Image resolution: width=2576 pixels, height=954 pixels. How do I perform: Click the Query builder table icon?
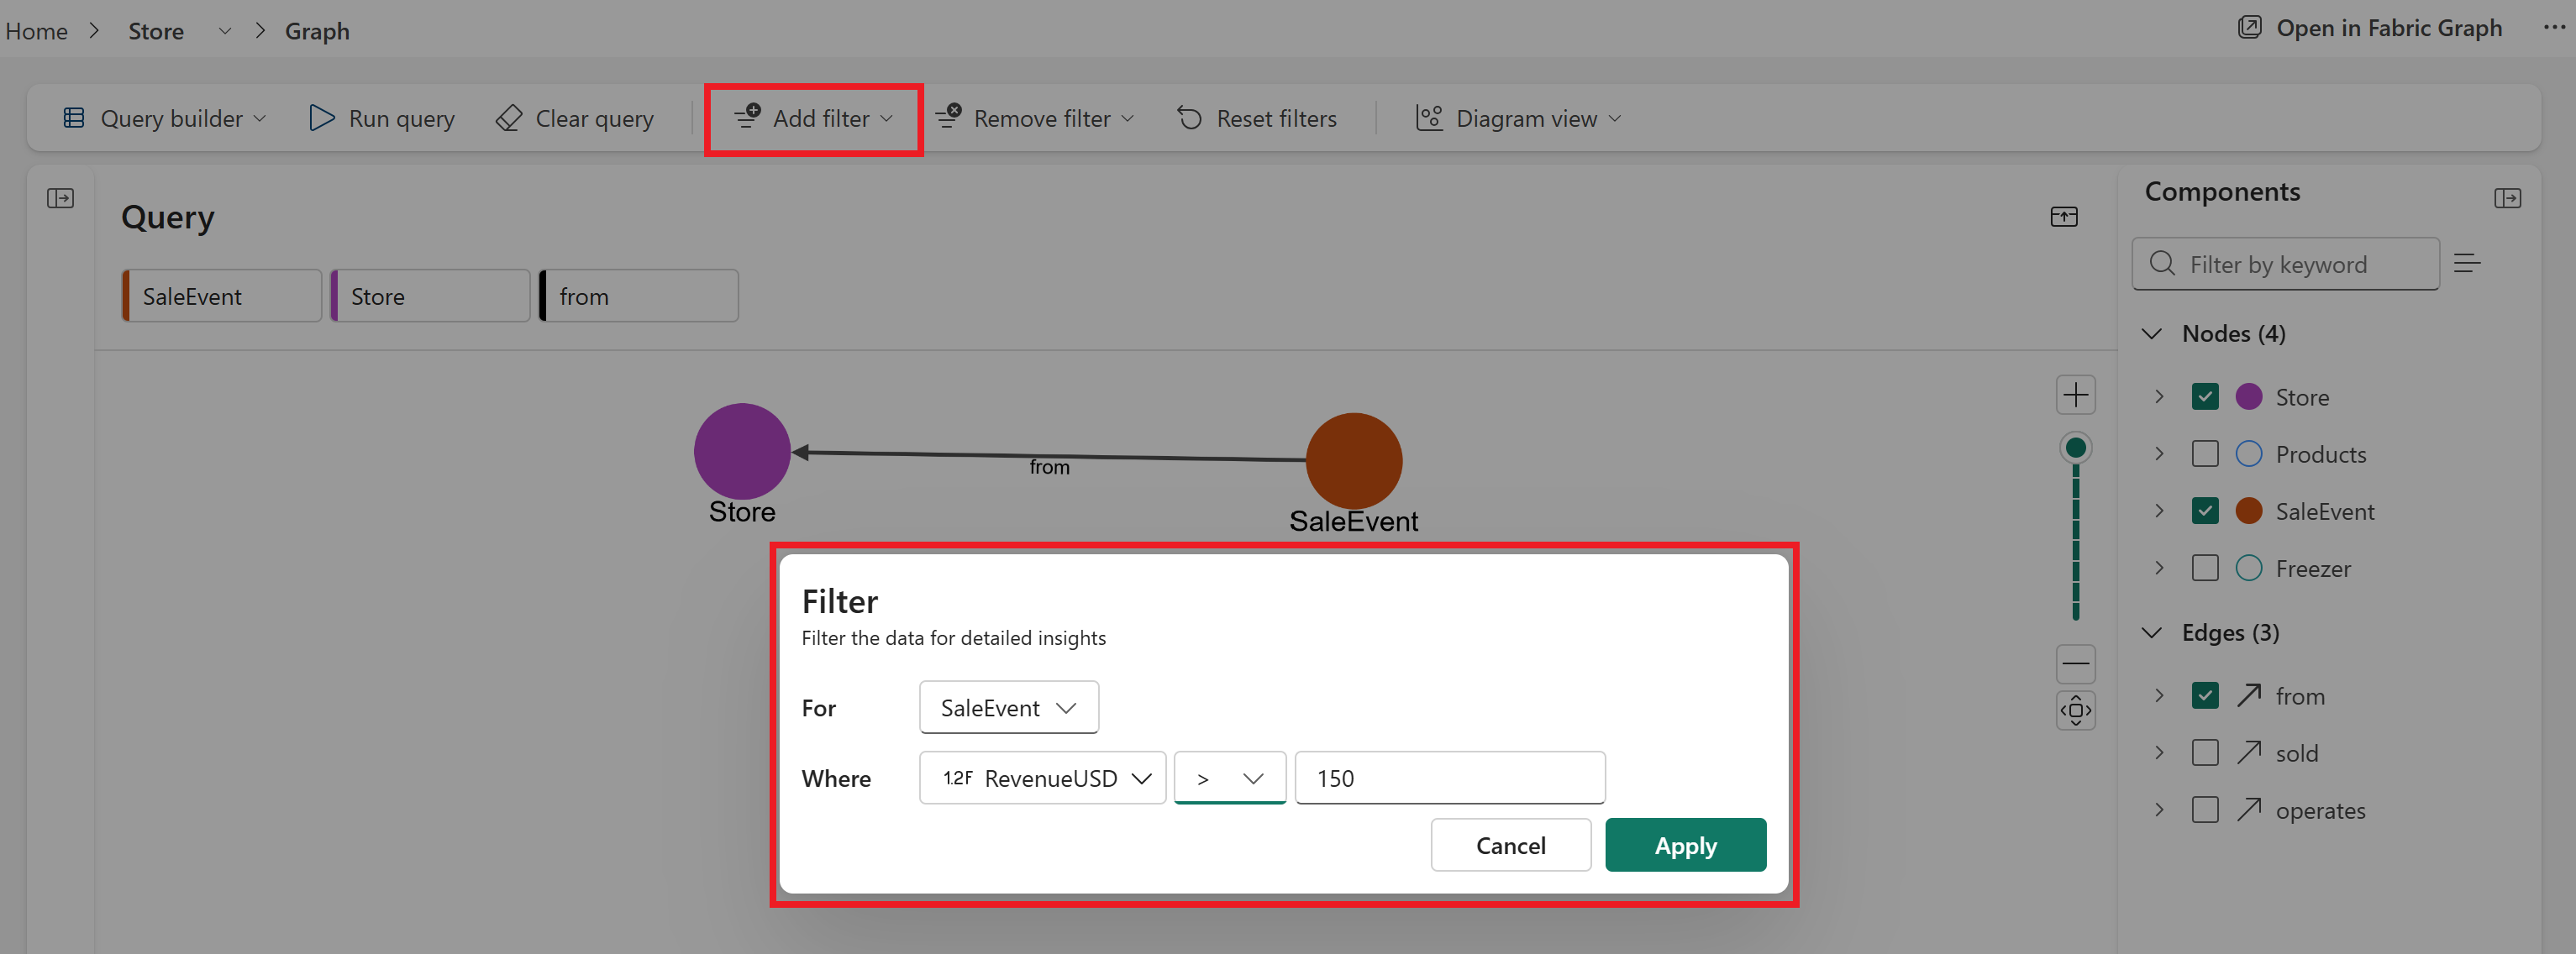(74, 118)
